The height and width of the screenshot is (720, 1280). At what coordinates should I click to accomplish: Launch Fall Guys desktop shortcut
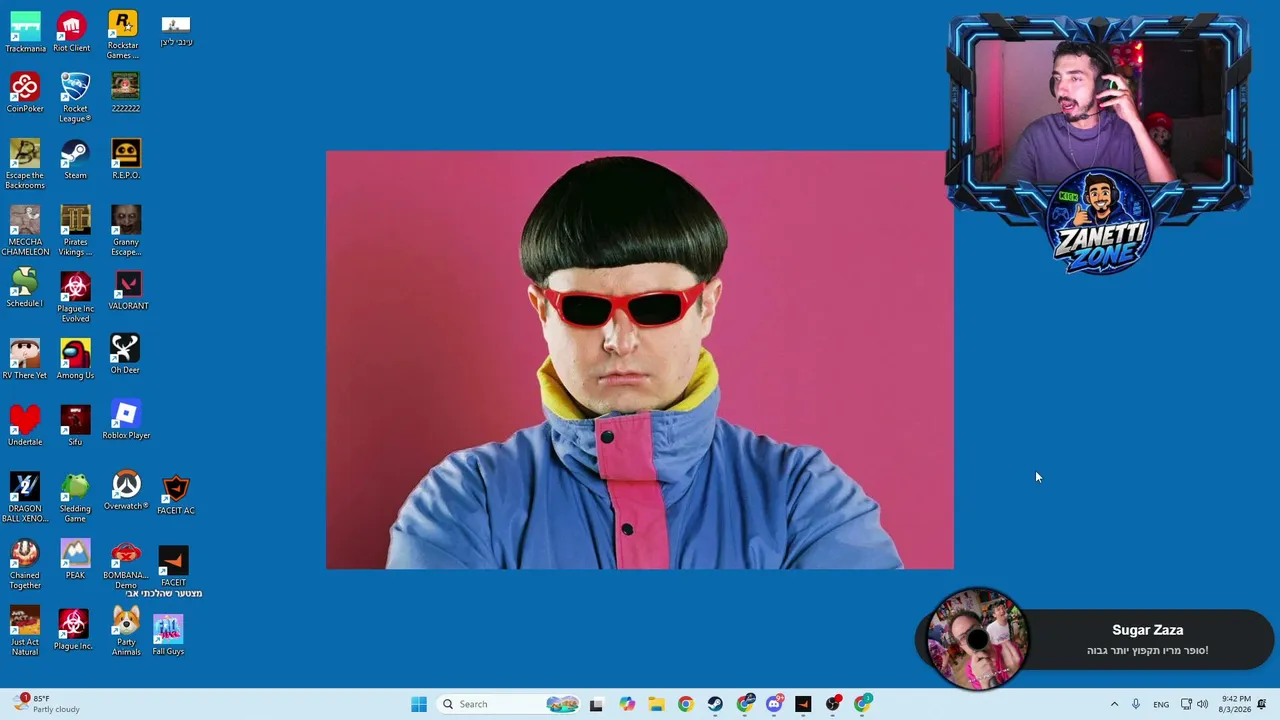pos(168,634)
